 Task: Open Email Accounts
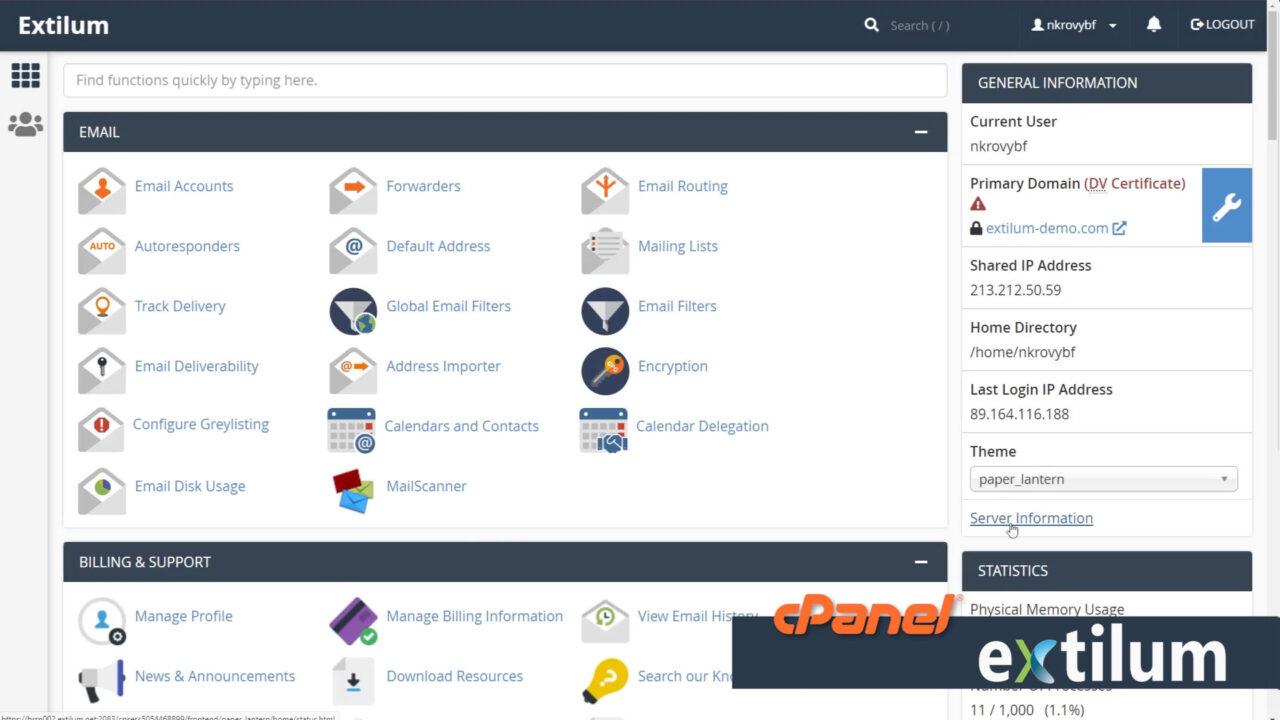[x=183, y=186]
